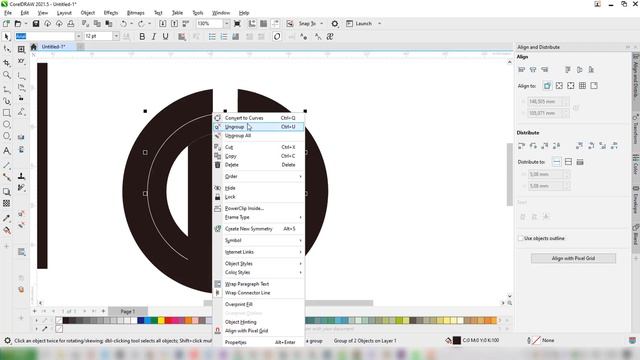This screenshot has height=360, width=640.
Task: Expand the Order submenu
Action: [259, 176]
